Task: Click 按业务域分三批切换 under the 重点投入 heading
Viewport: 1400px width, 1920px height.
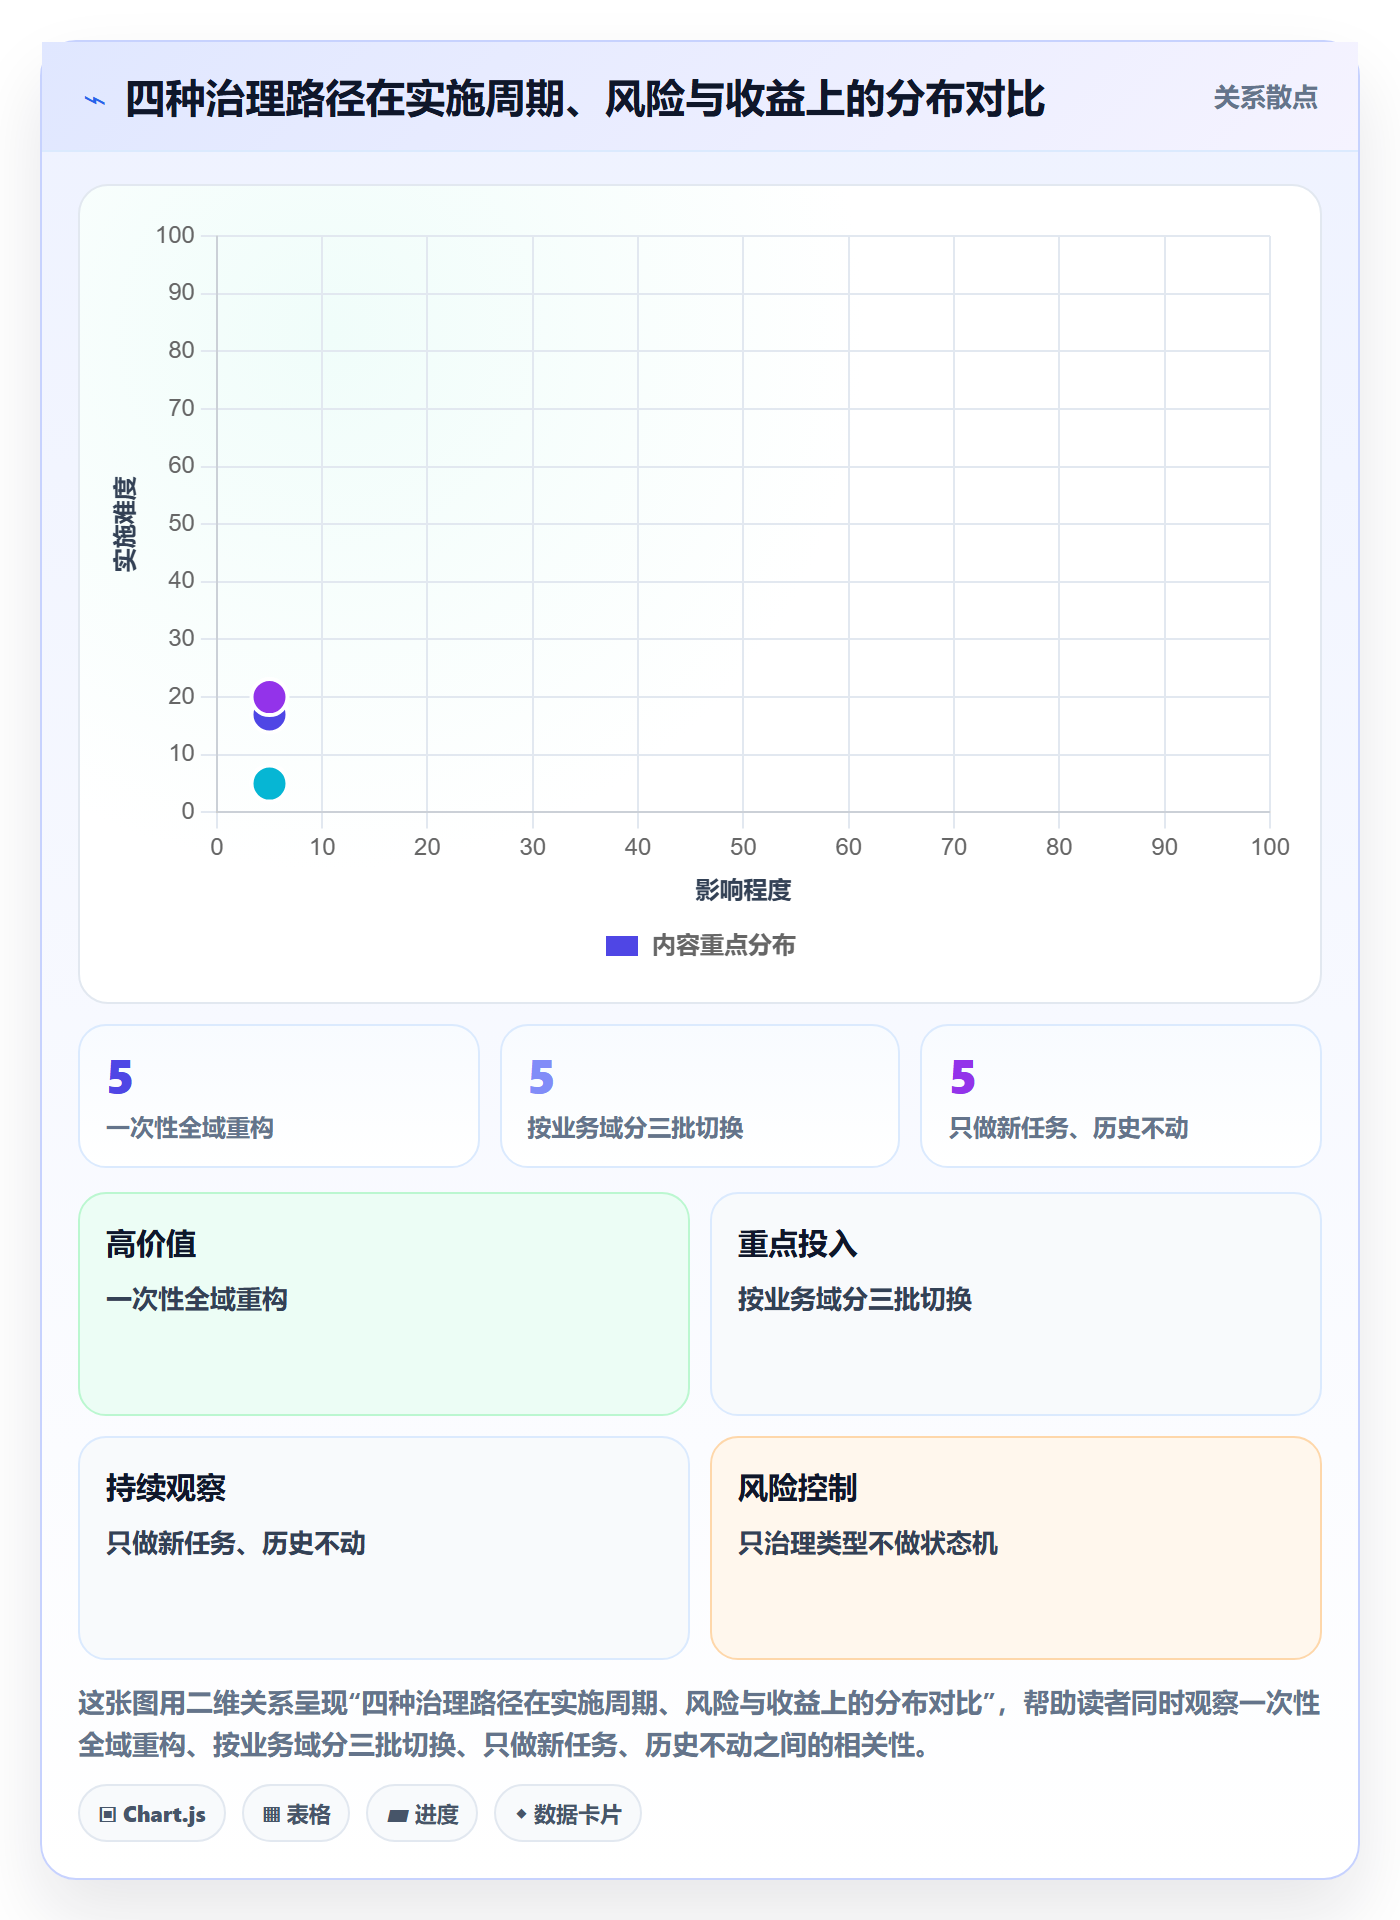Action: (x=855, y=1299)
